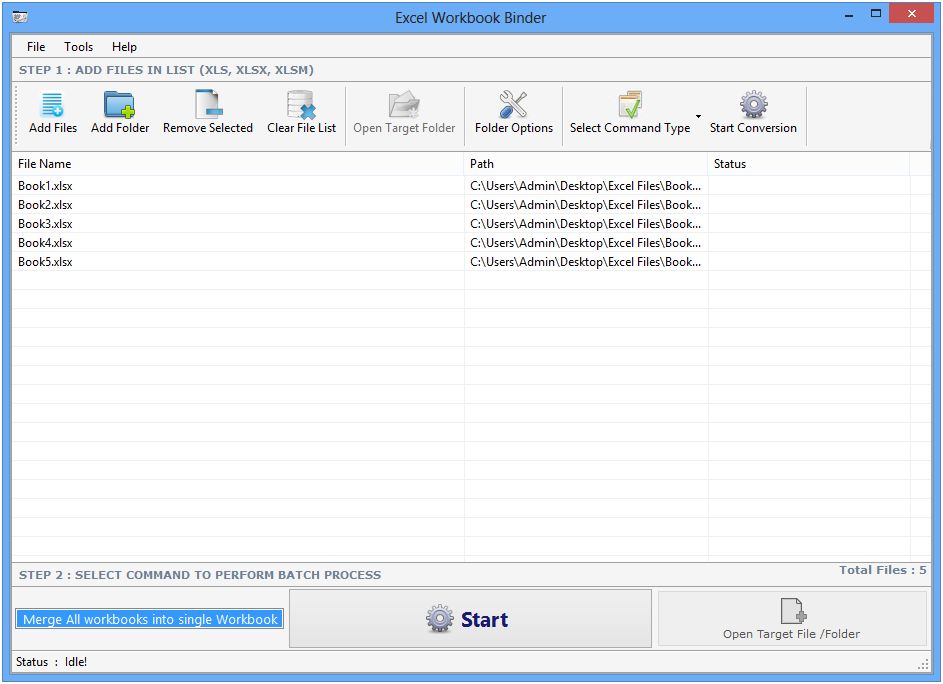Open Folder Options tools icon
This screenshot has width=943, height=684.
513,105
